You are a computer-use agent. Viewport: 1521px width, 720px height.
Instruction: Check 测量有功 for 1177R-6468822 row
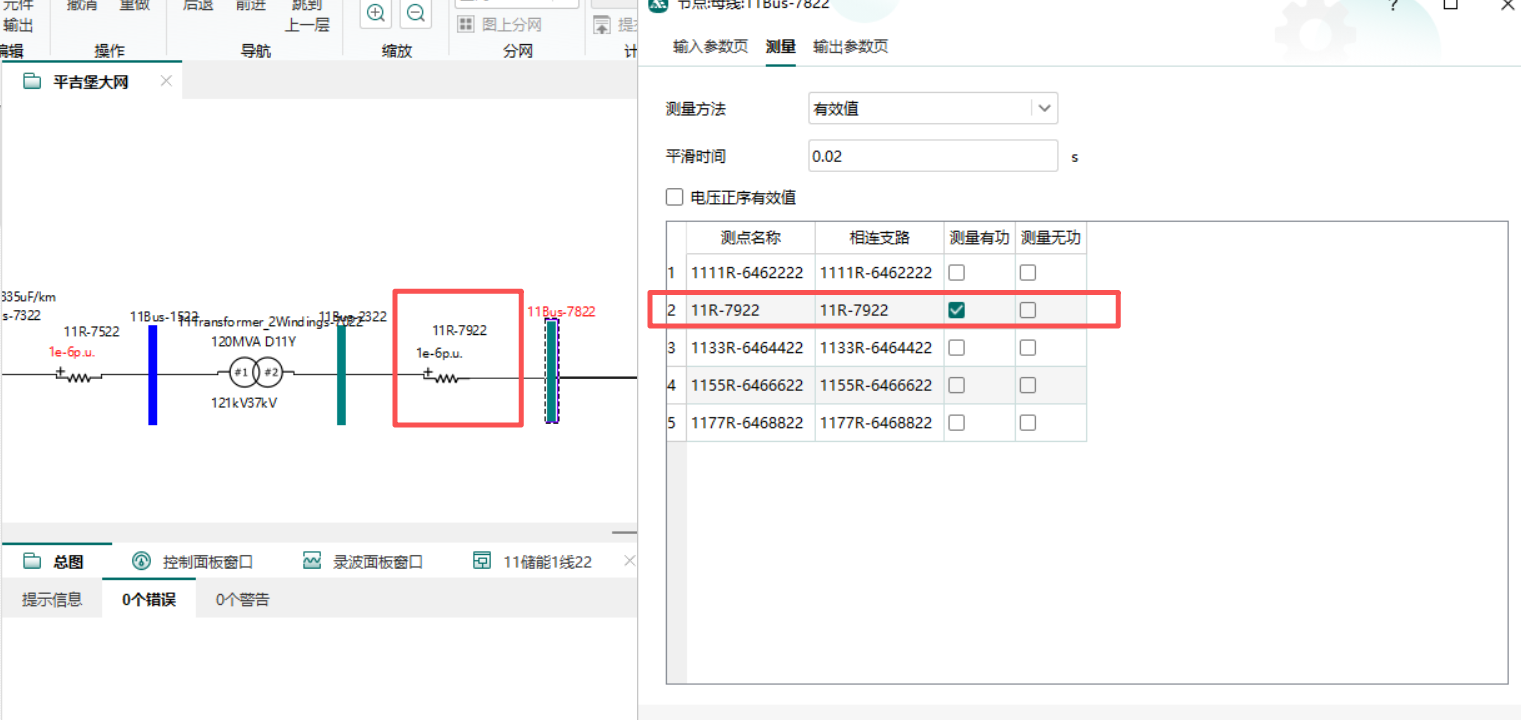coord(957,423)
